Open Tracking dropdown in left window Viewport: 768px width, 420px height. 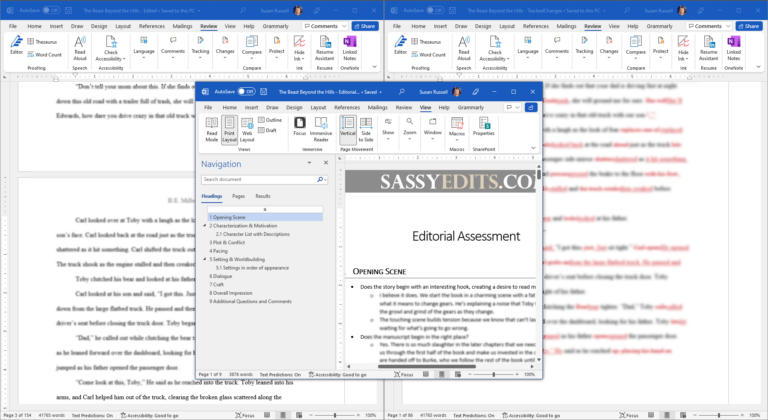200,48
